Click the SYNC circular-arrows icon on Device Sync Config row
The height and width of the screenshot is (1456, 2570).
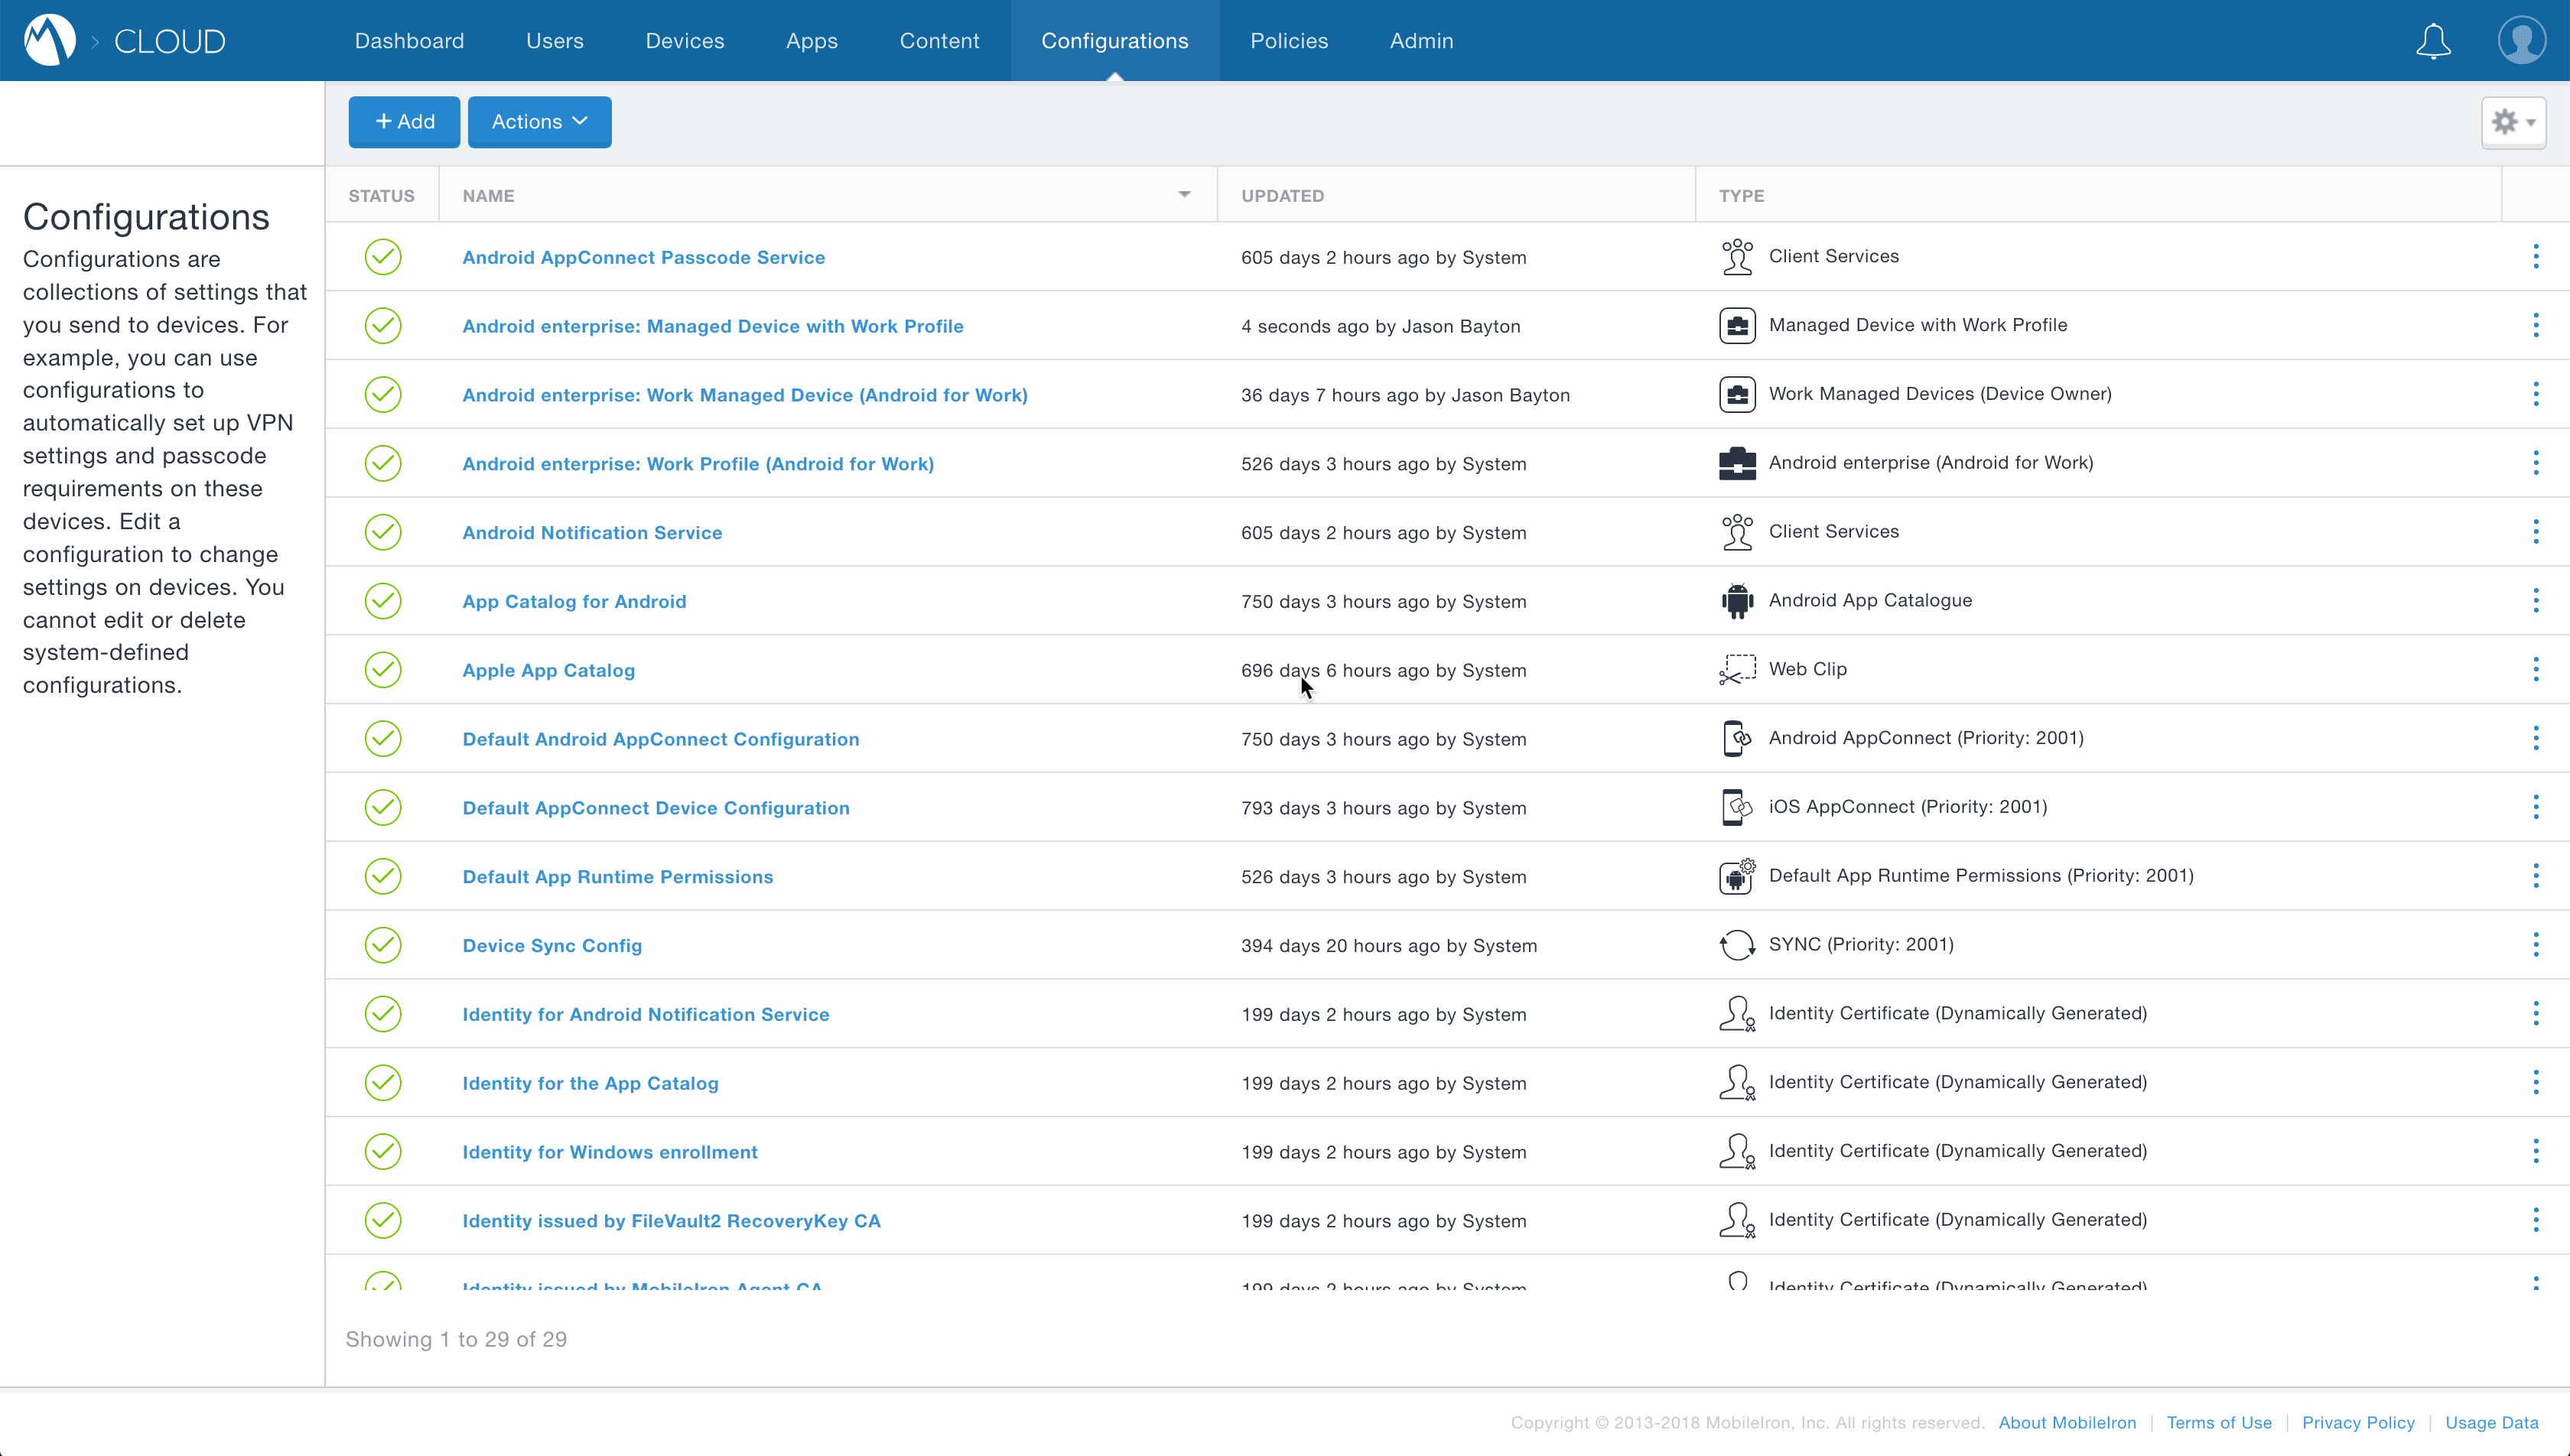[x=1737, y=944]
